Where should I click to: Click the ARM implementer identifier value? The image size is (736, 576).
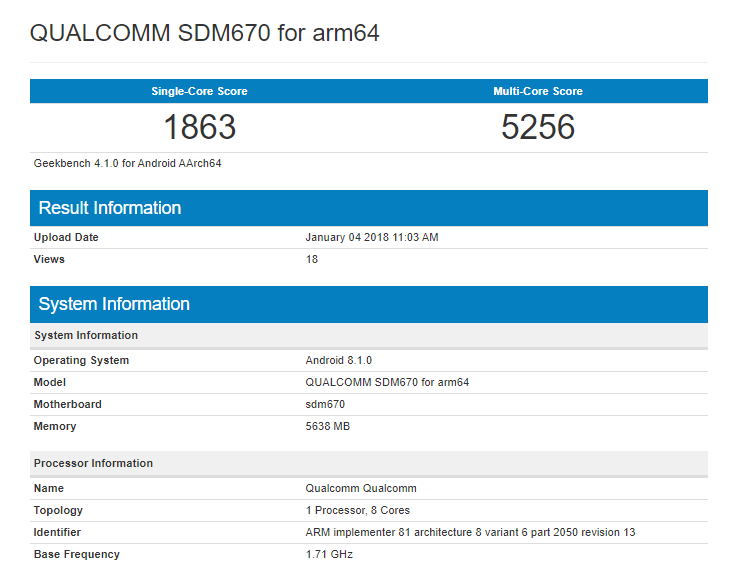click(x=469, y=532)
